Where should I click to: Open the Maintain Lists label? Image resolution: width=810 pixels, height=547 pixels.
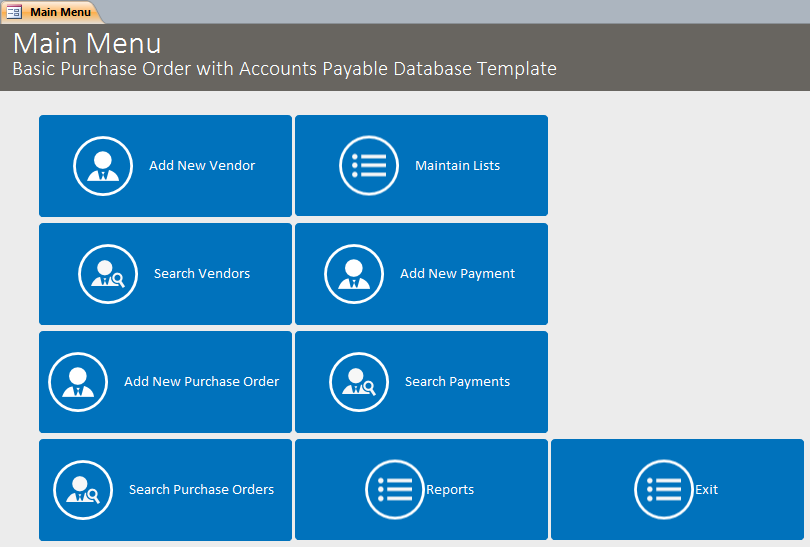(x=458, y=165)
